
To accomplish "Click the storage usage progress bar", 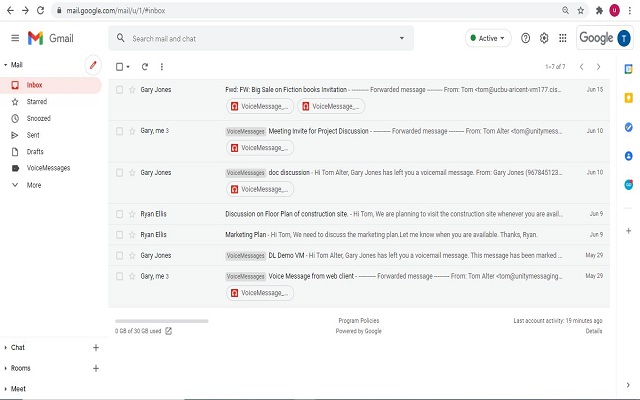I will (162, 321).
